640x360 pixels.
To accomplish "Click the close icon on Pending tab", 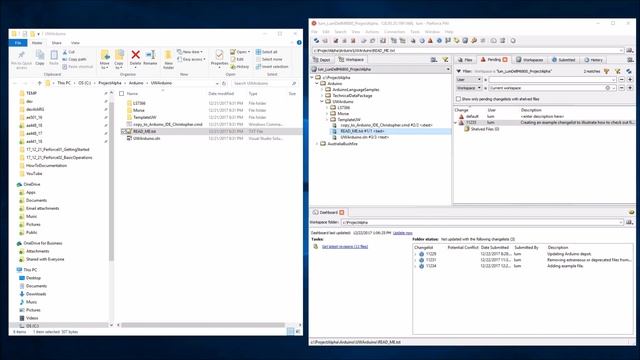I will [505, 60].
